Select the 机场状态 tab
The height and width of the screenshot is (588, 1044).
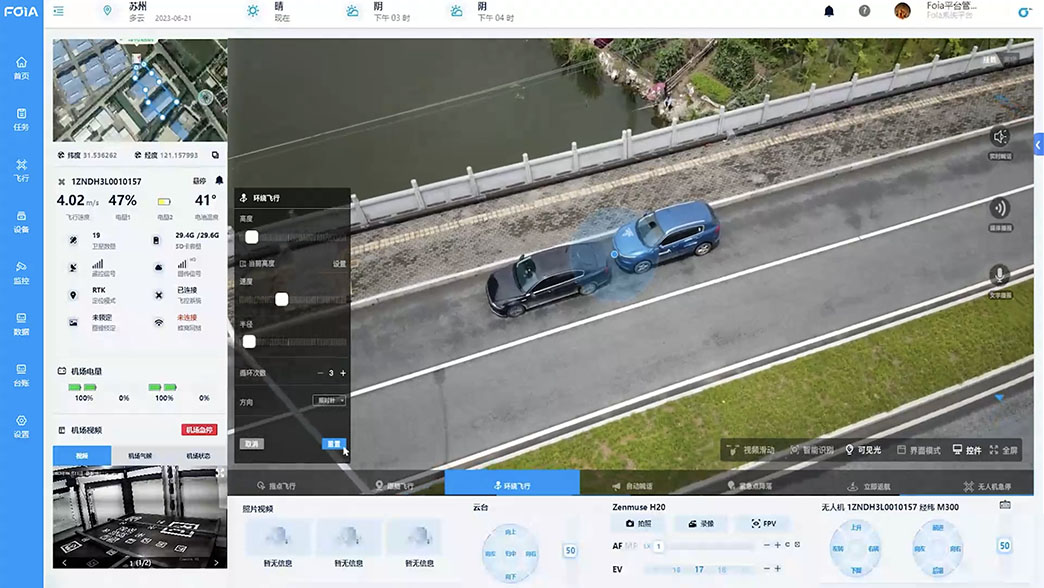(x=198, y=456)
